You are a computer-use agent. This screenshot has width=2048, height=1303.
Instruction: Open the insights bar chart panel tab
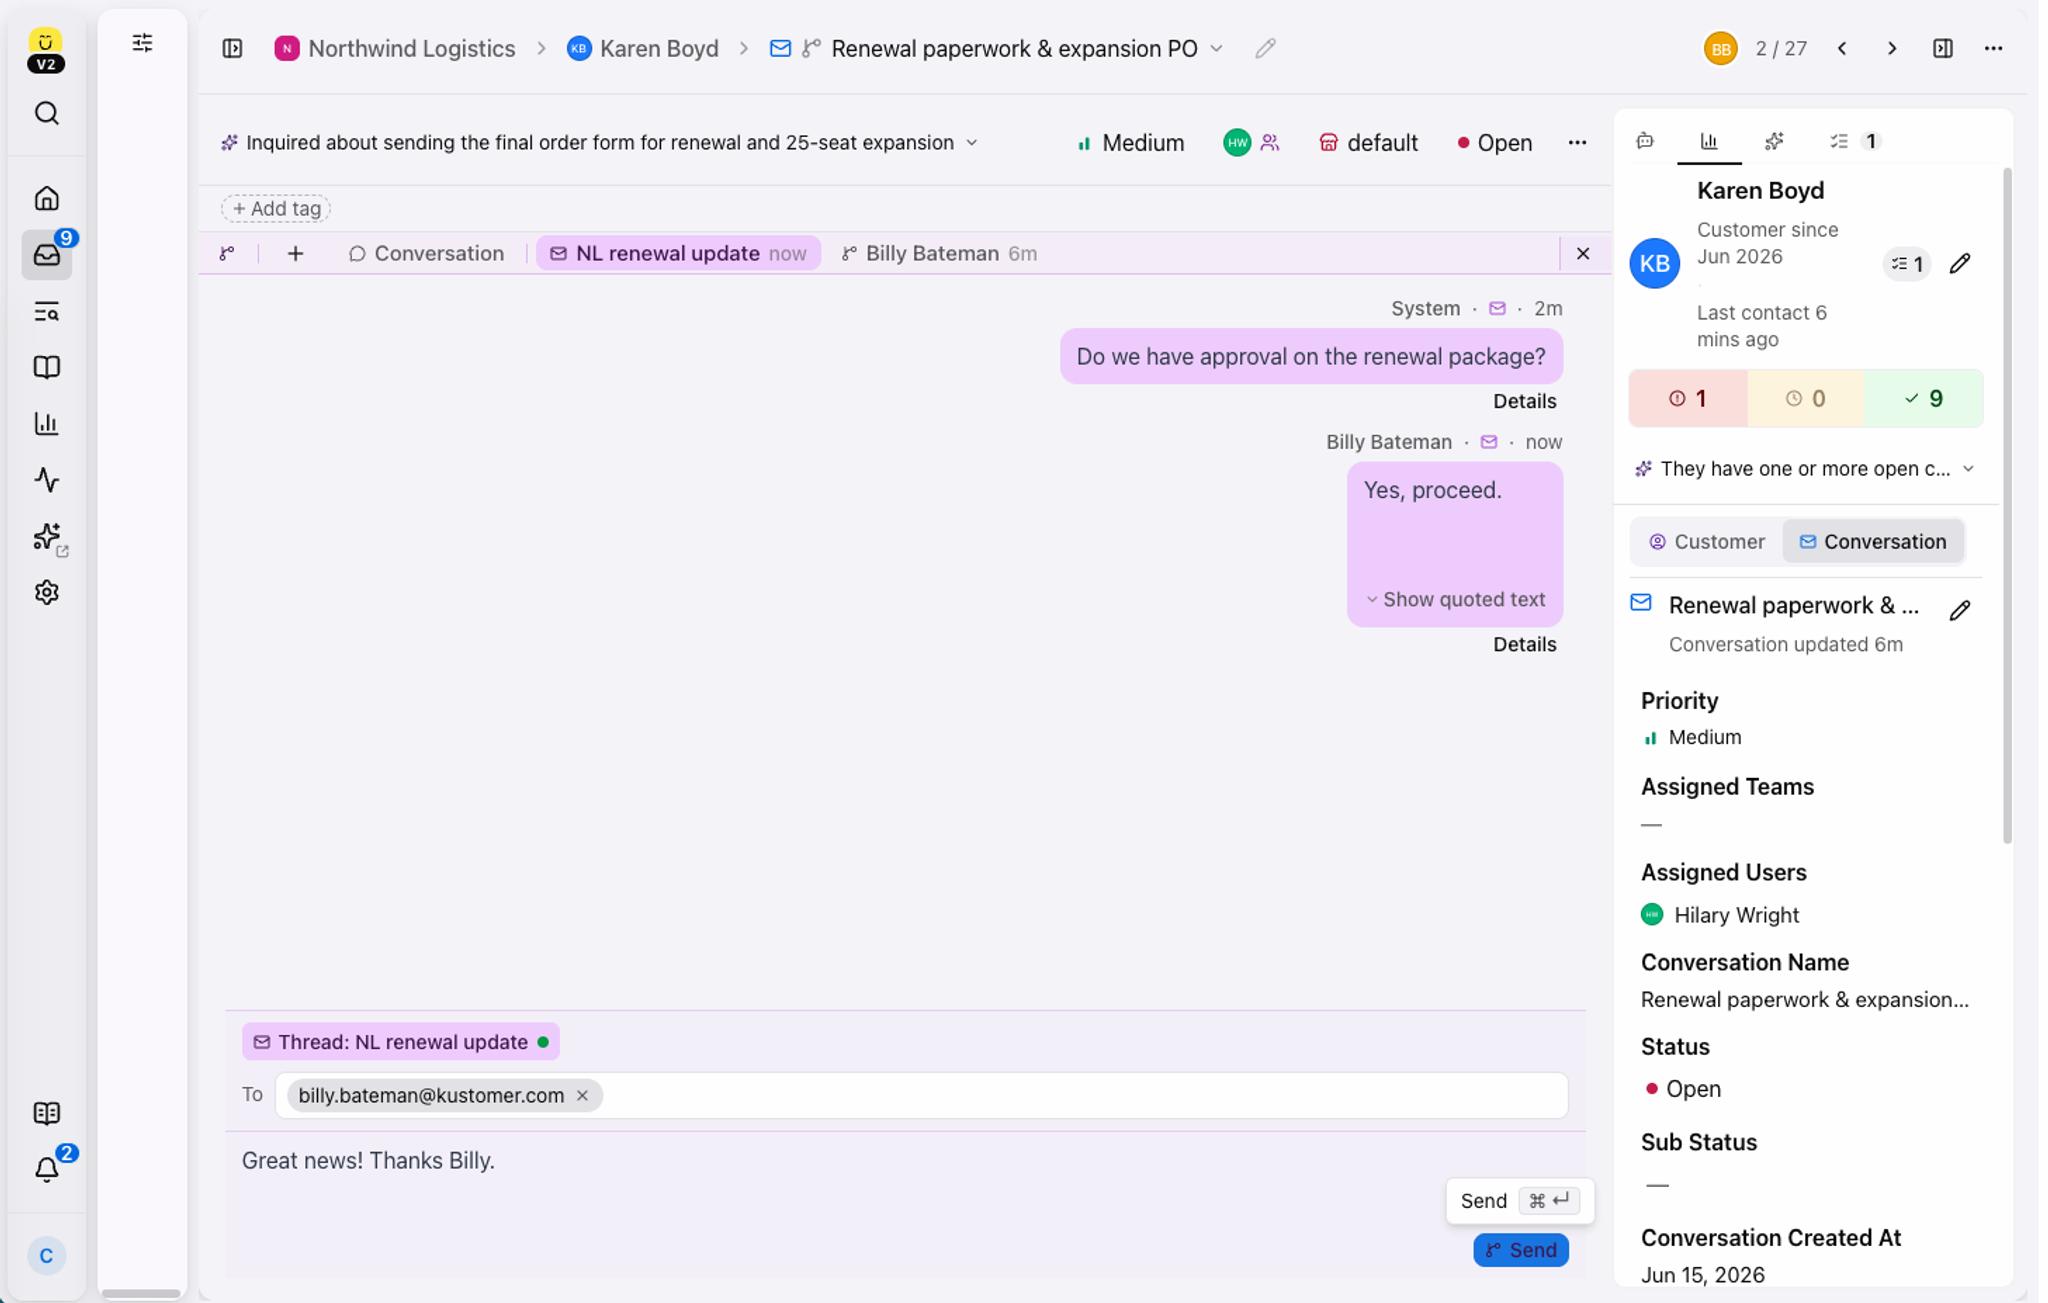pyautogui.click(x=1709, y=141)
